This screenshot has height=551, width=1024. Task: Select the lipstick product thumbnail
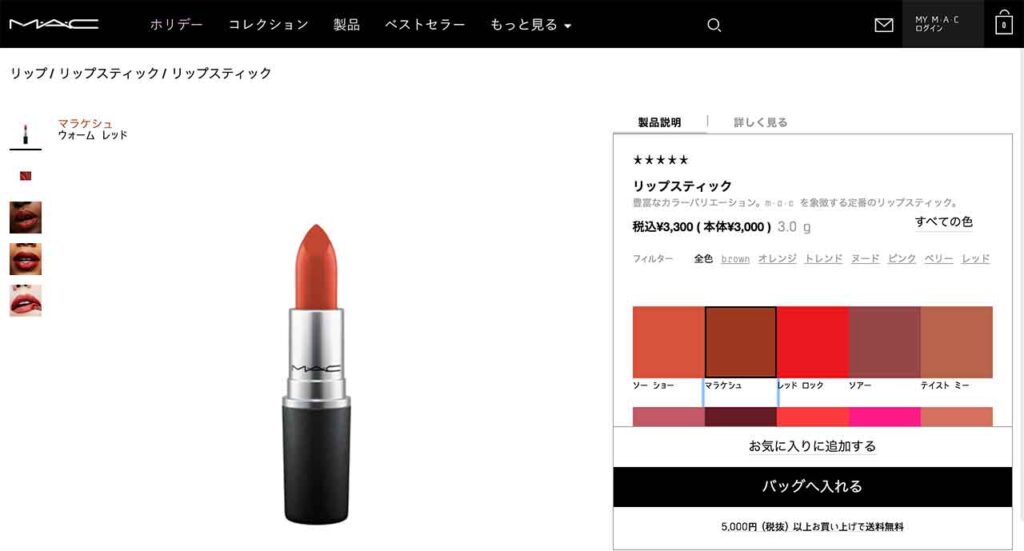[x=25, y=134]
